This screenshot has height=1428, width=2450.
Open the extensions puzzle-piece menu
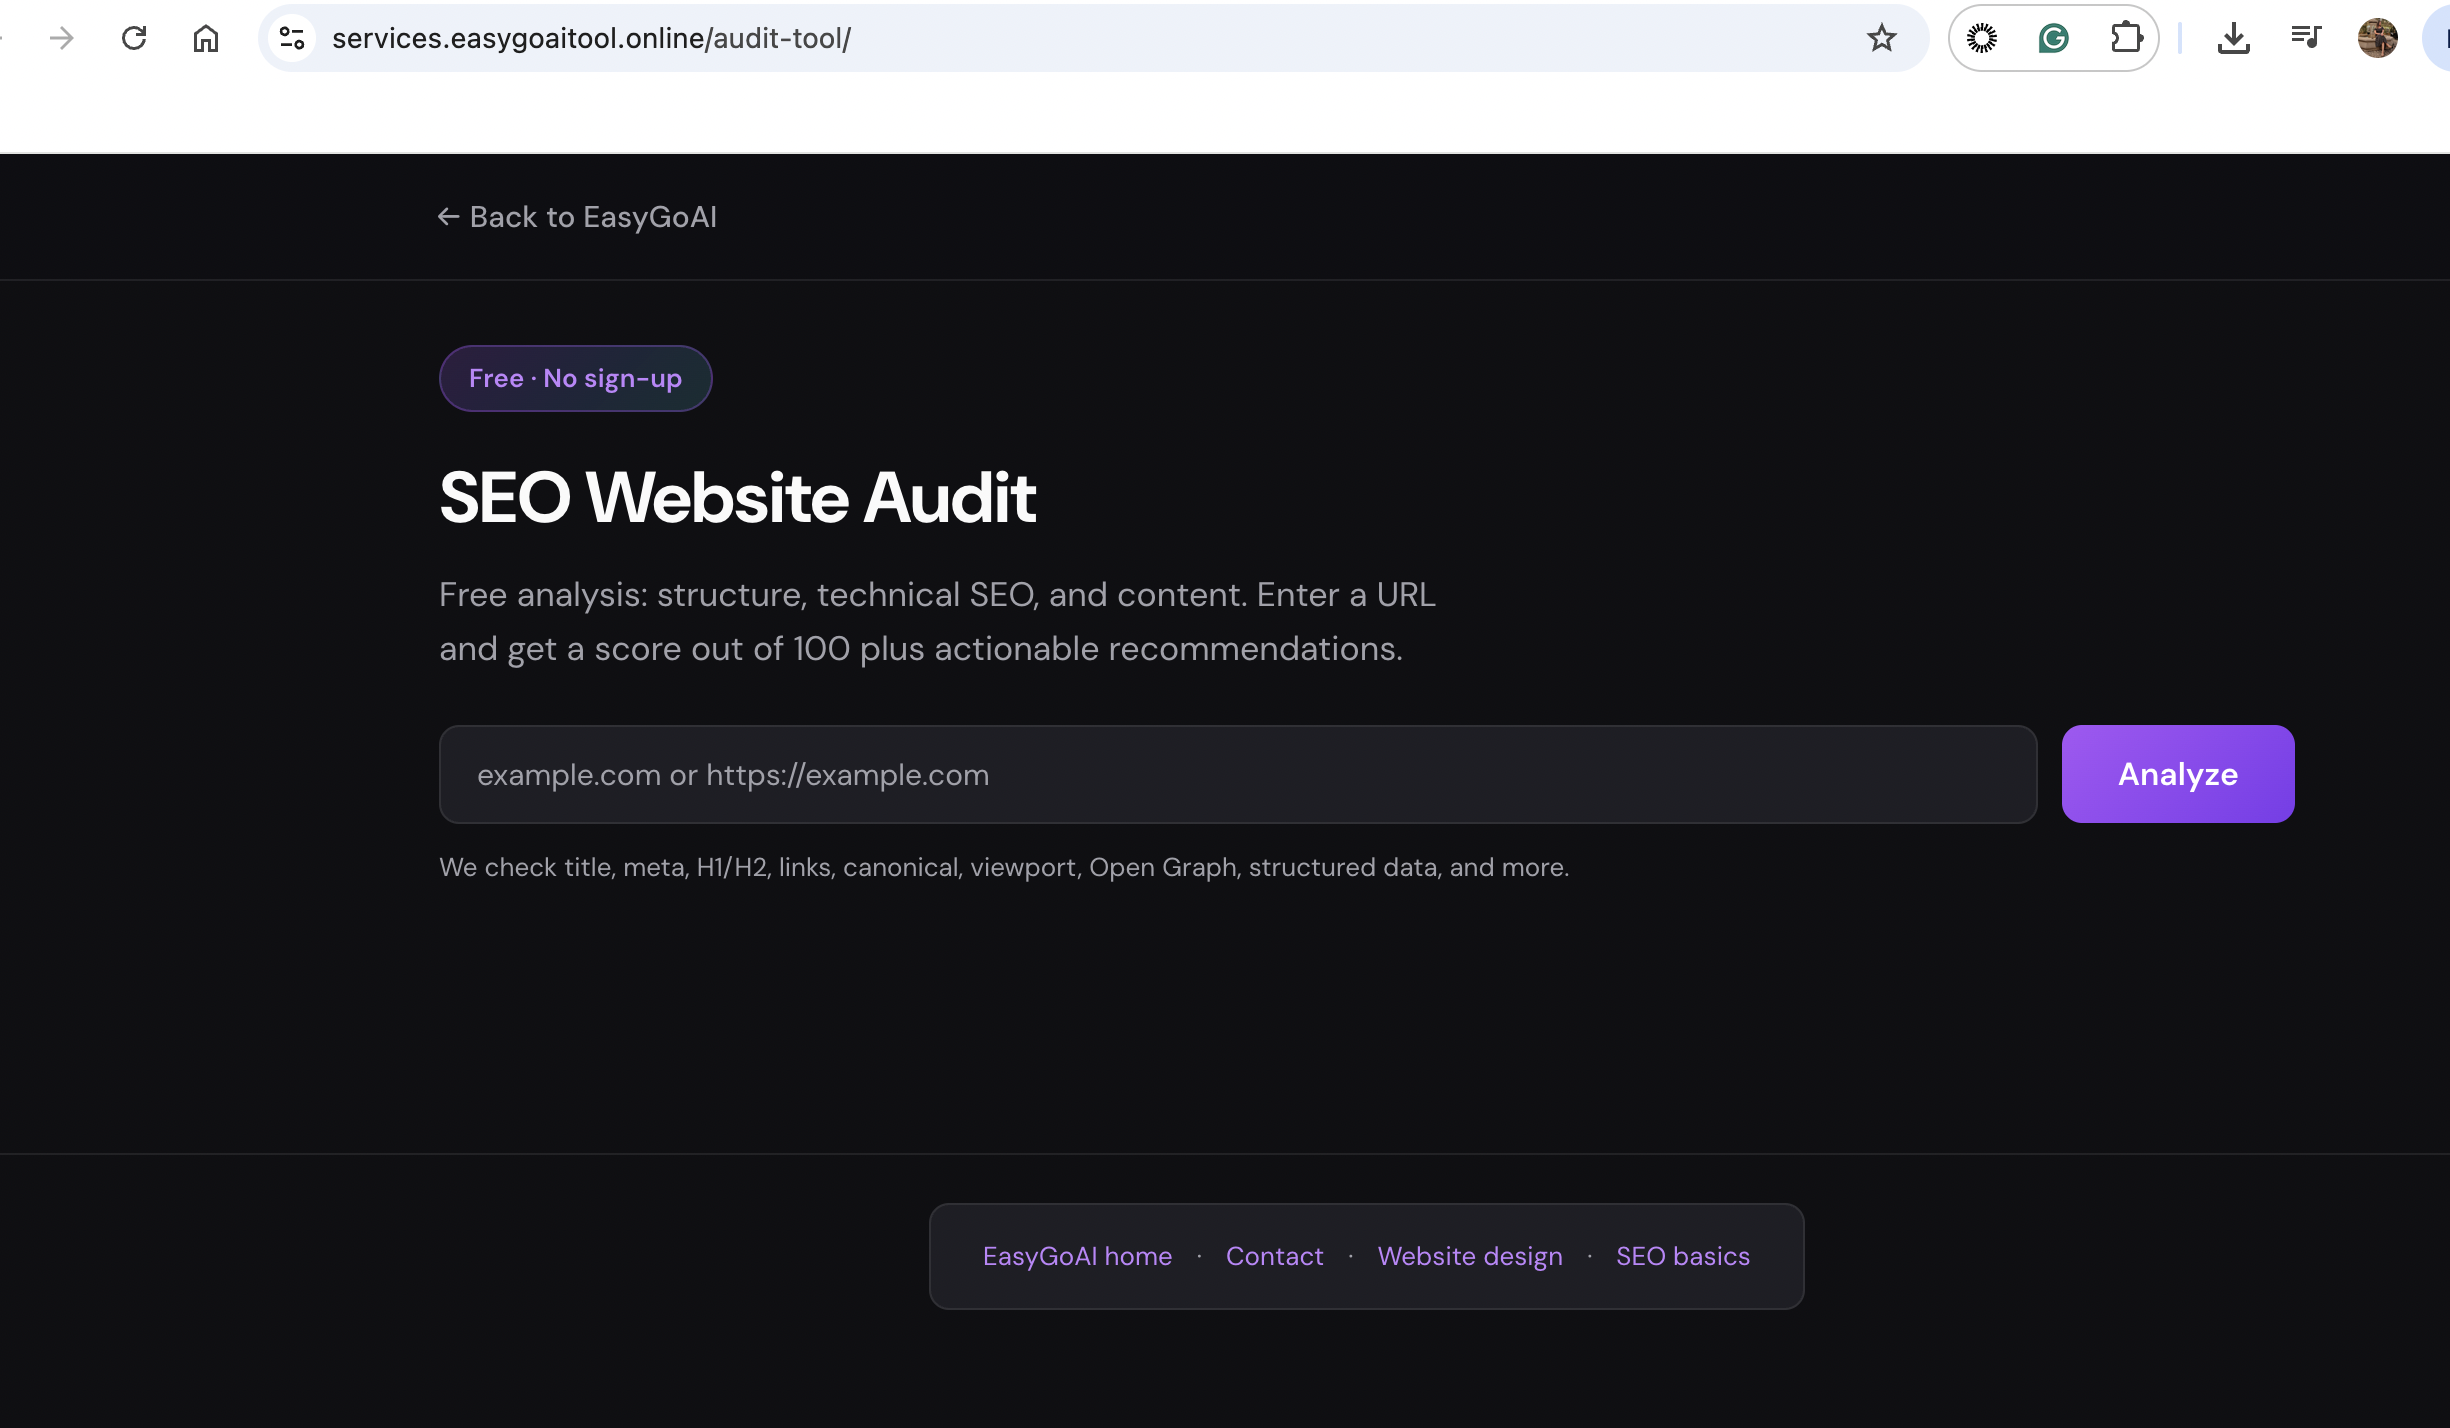click(2128, 37)
